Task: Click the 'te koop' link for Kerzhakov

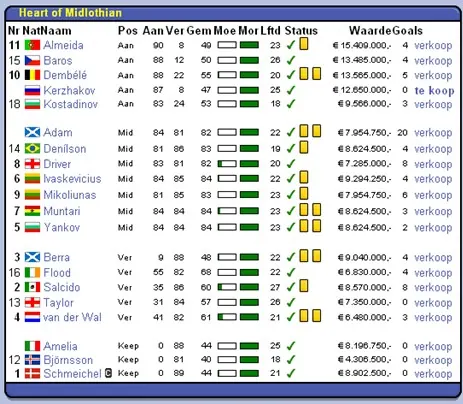Action: point(434,90)
